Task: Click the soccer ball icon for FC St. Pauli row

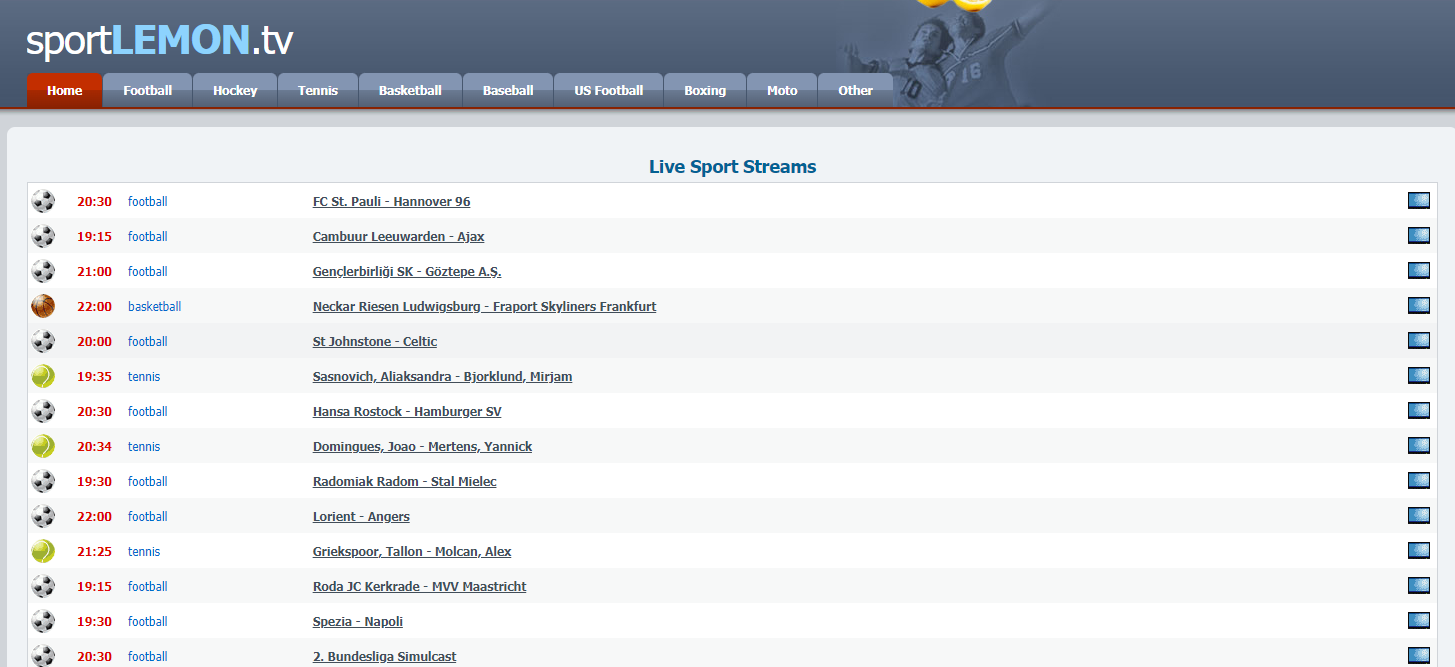Action: [43, 201]
